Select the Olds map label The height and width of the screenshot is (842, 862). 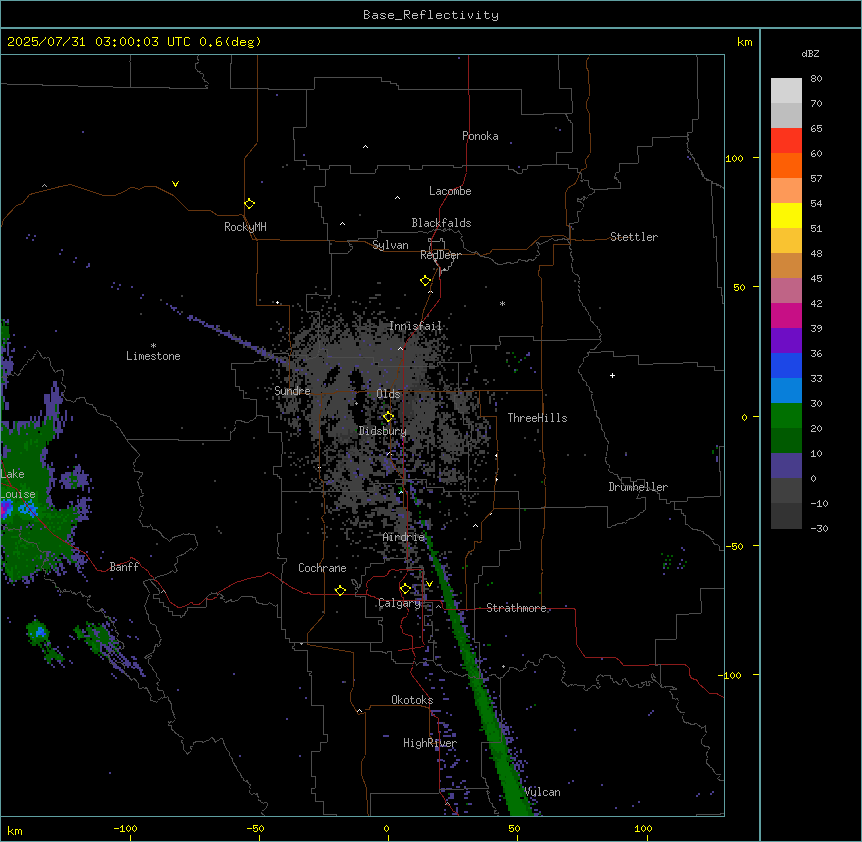388,394
